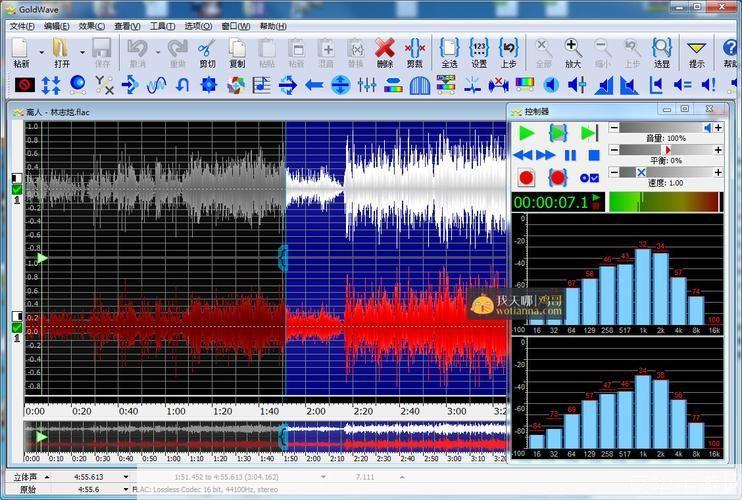Click the speed (速度) slider track
The width and height of the screenshot is (742, 500).
(x=666, y=172)
